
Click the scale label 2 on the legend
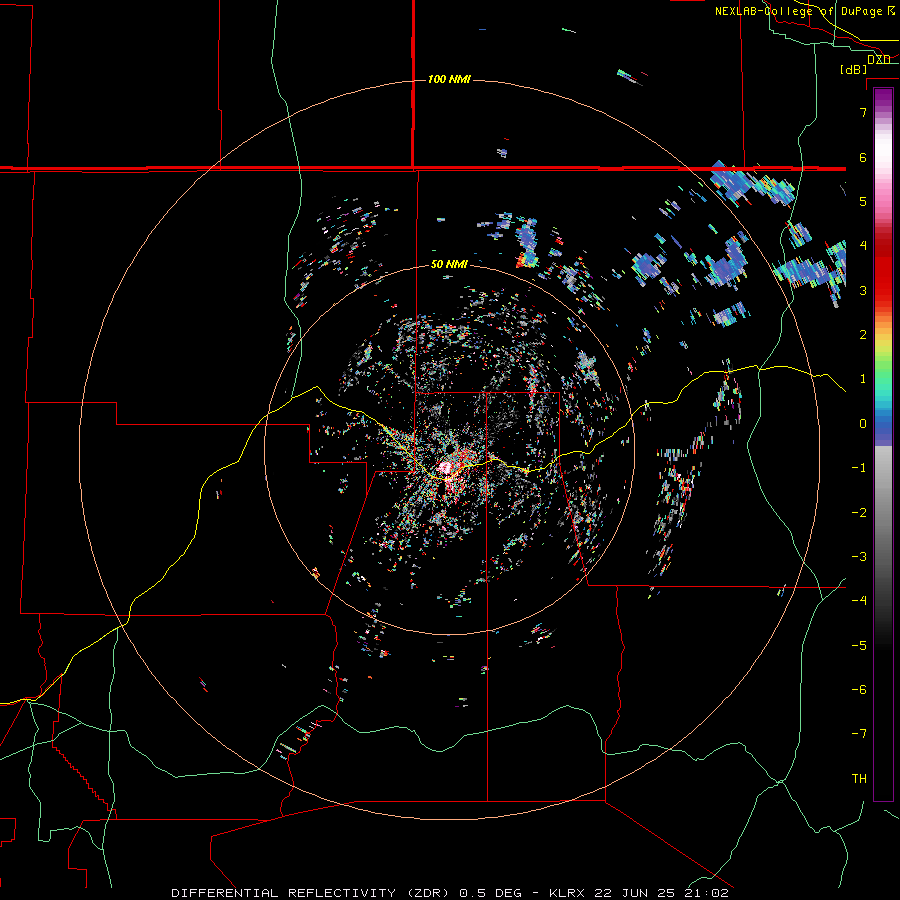point(863,335)
